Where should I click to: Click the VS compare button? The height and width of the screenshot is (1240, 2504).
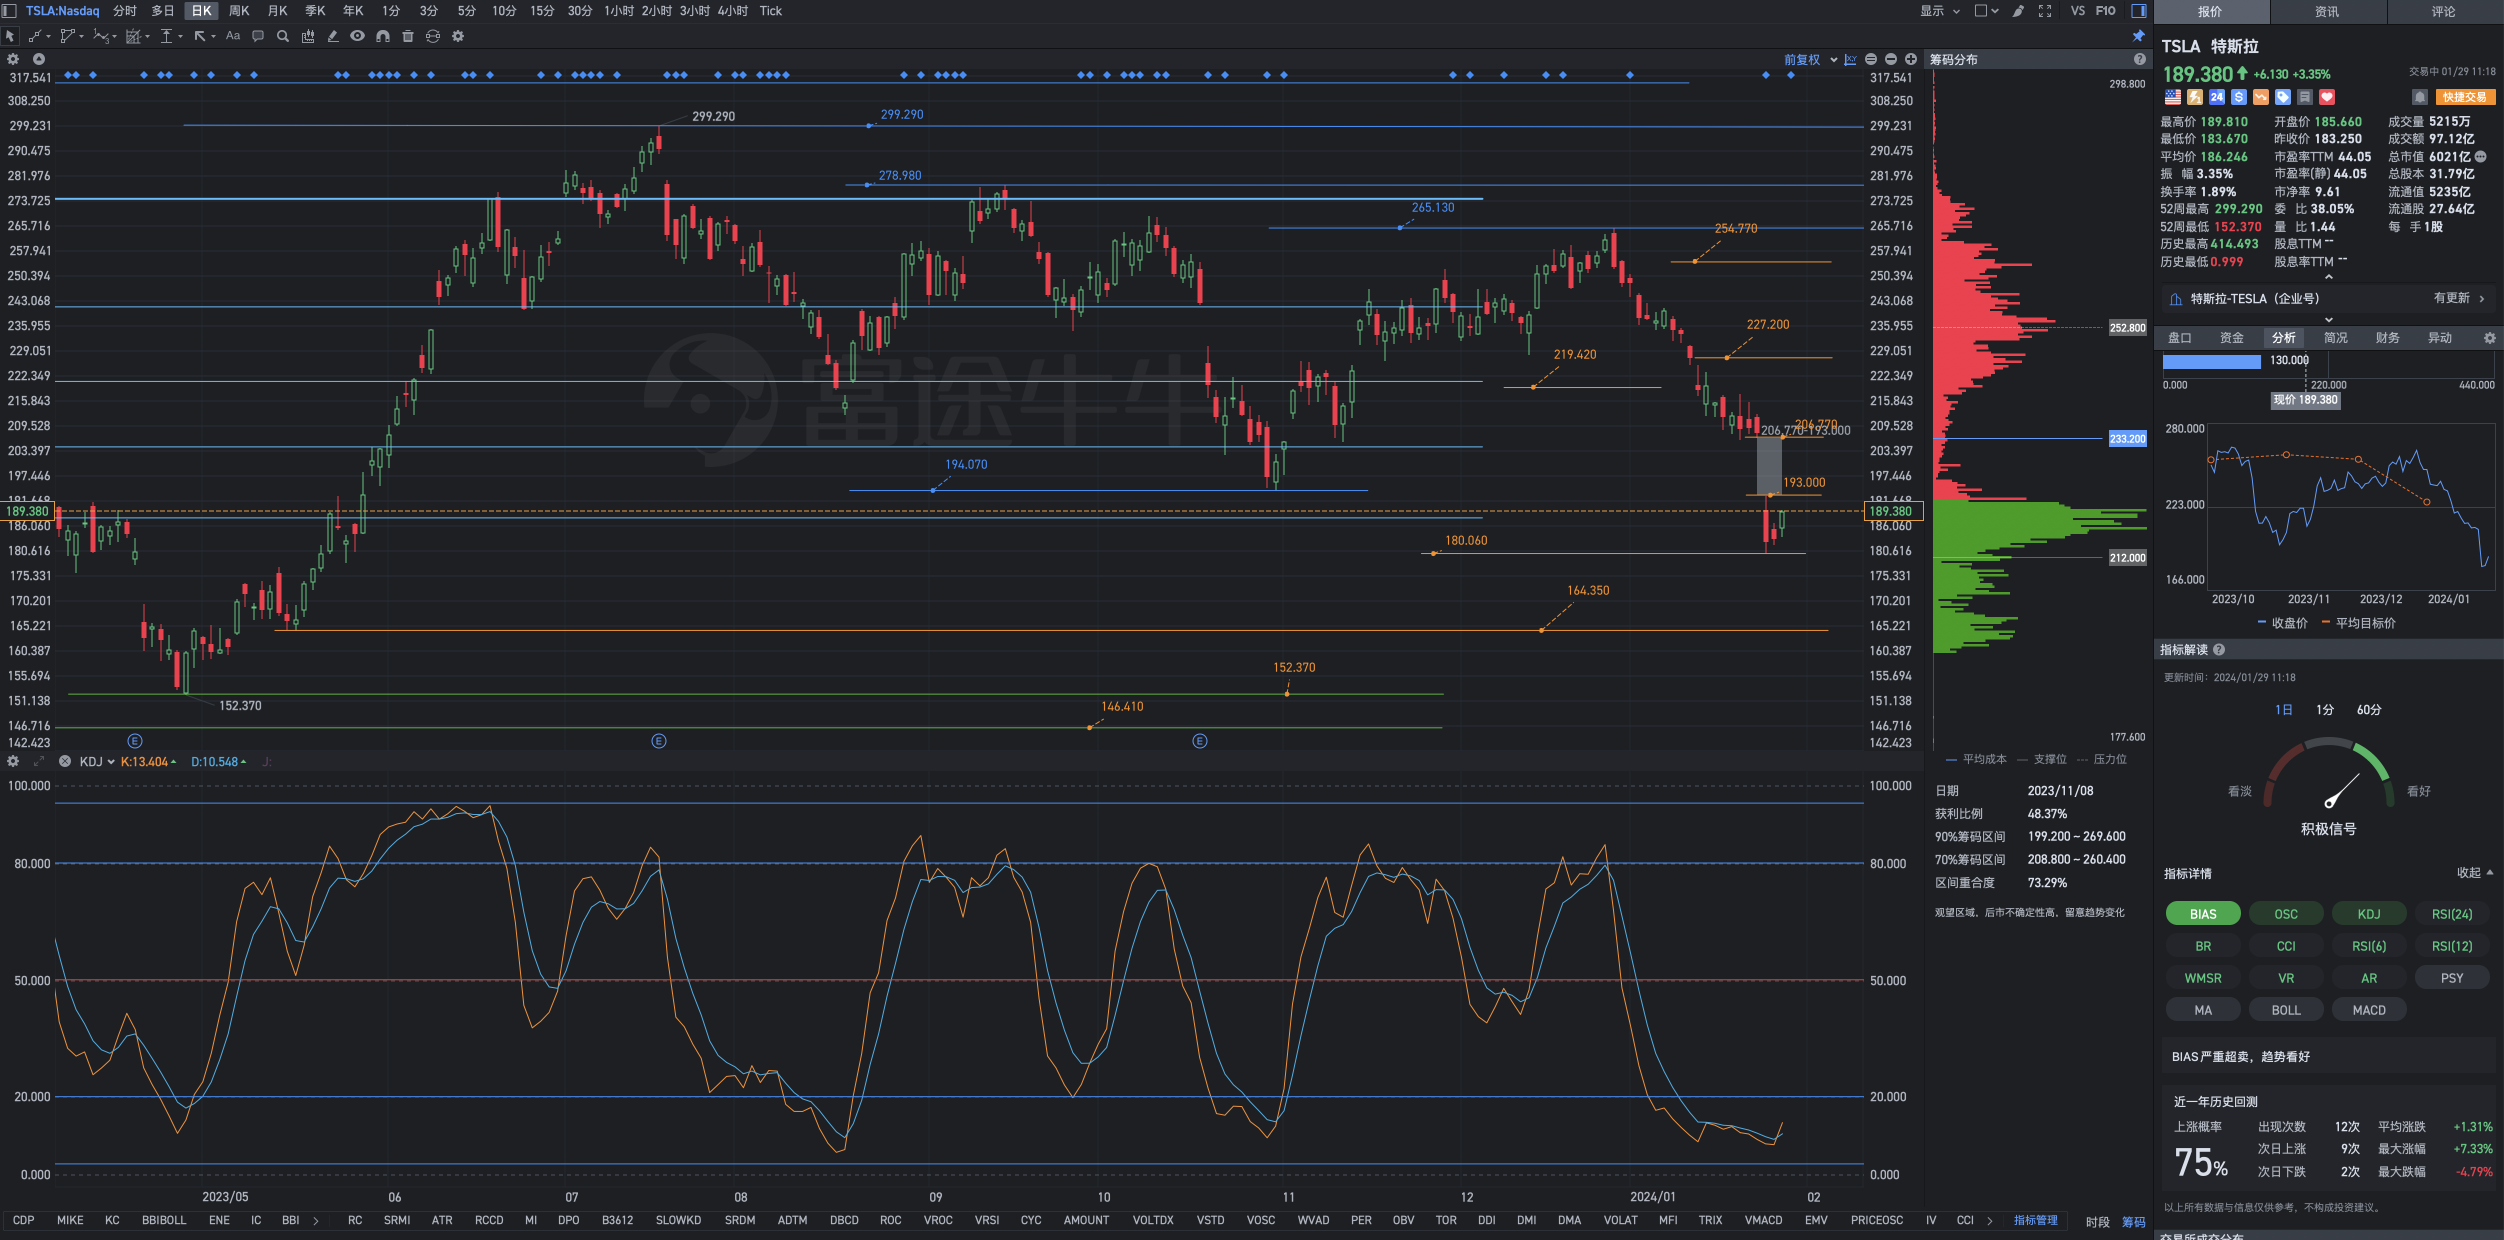(x=2078, y=11)
